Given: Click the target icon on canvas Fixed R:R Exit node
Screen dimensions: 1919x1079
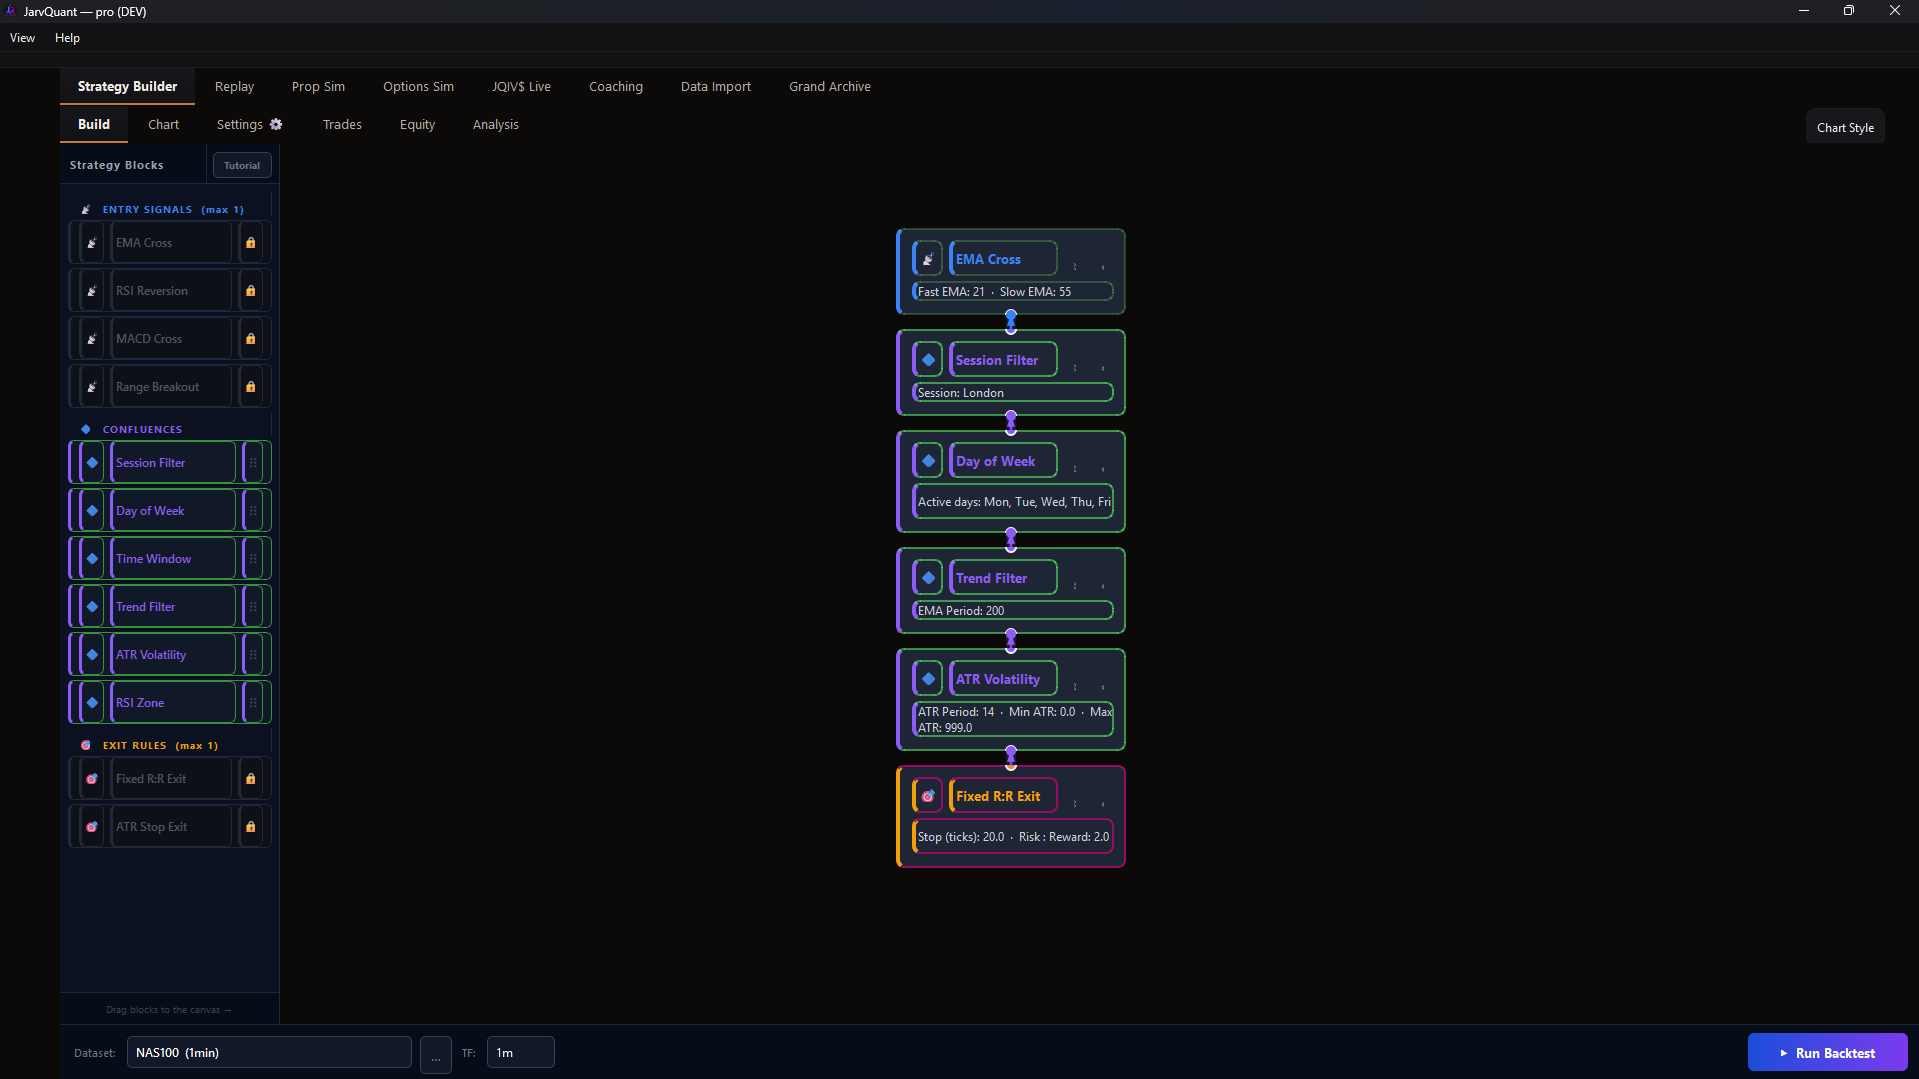Looking at the screenshot, I should pyautogui.click(x=928, y=796).
